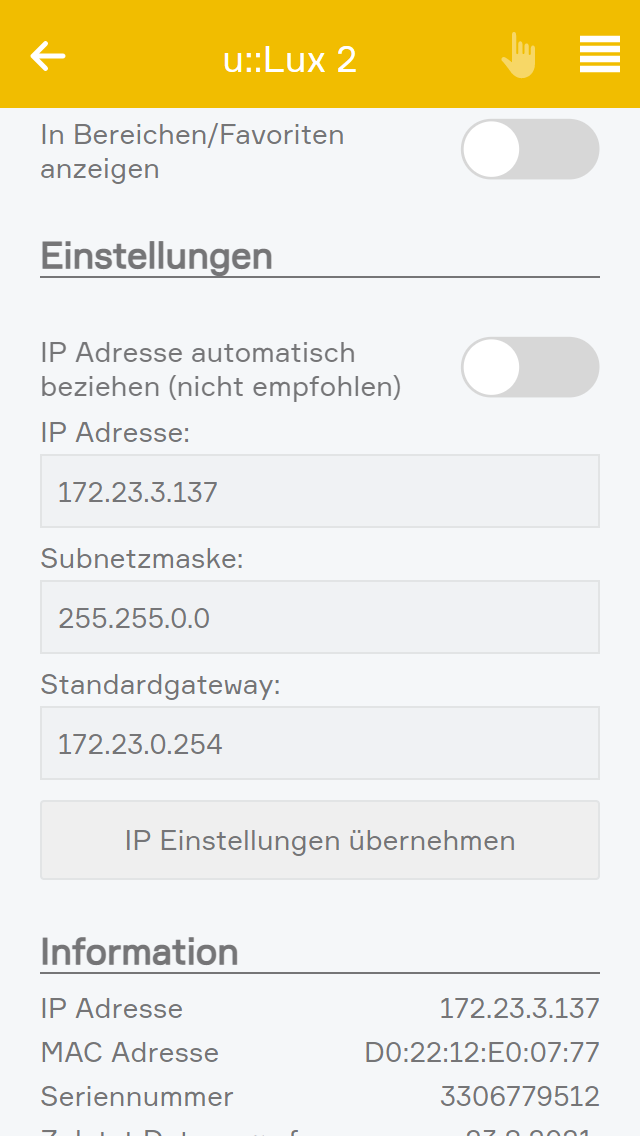640x1136 pixels.
Task: Click the 'Information' section heading
Action: 139,952
